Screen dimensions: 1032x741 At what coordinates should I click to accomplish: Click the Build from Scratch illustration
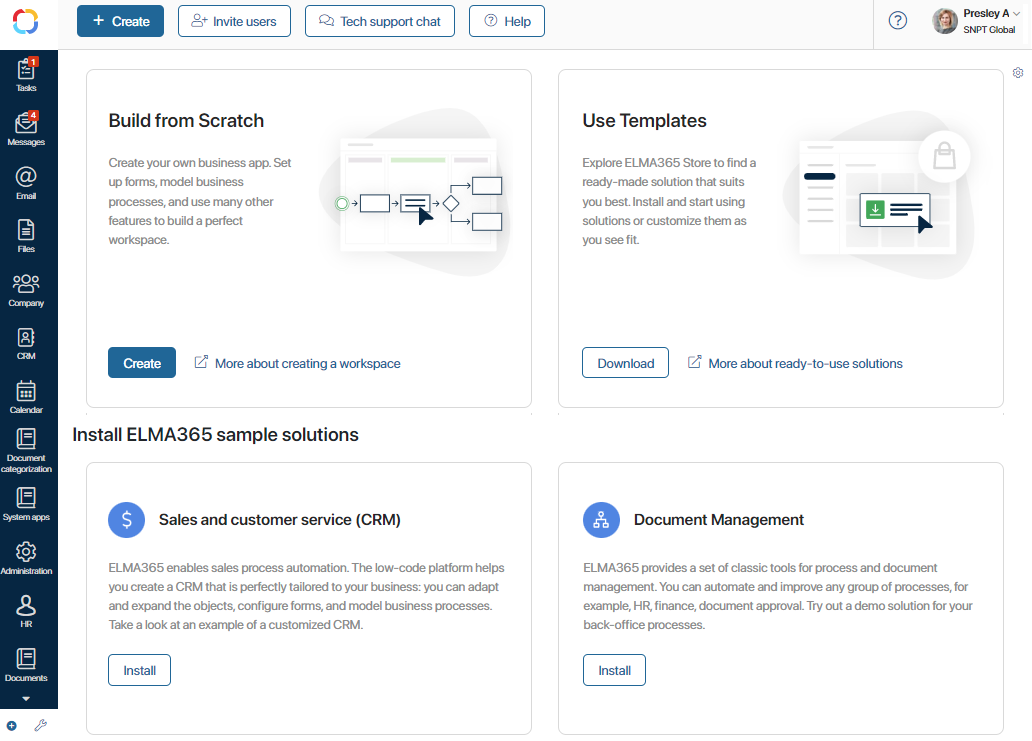point(416,192)
